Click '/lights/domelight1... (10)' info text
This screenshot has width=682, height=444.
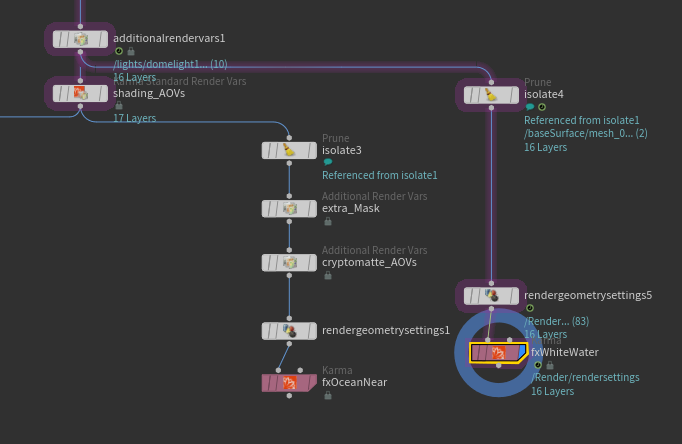[x=170, y=64]
